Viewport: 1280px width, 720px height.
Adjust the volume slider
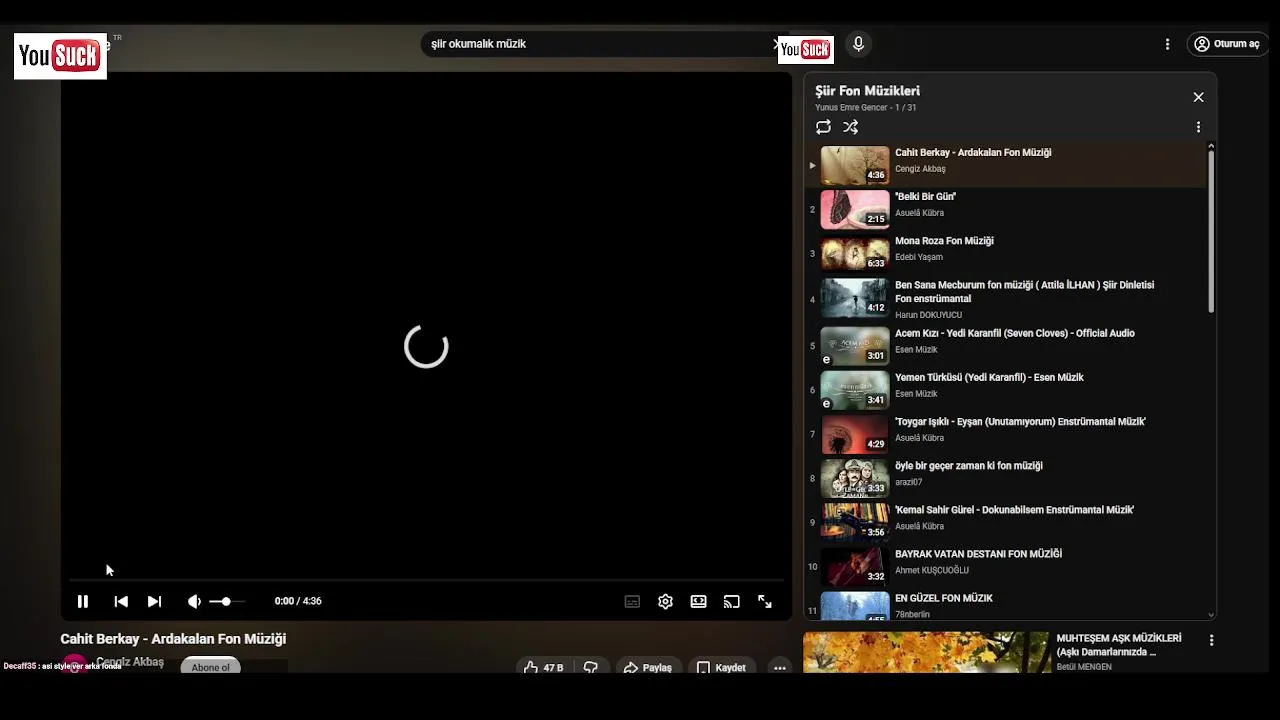(226, 601)
